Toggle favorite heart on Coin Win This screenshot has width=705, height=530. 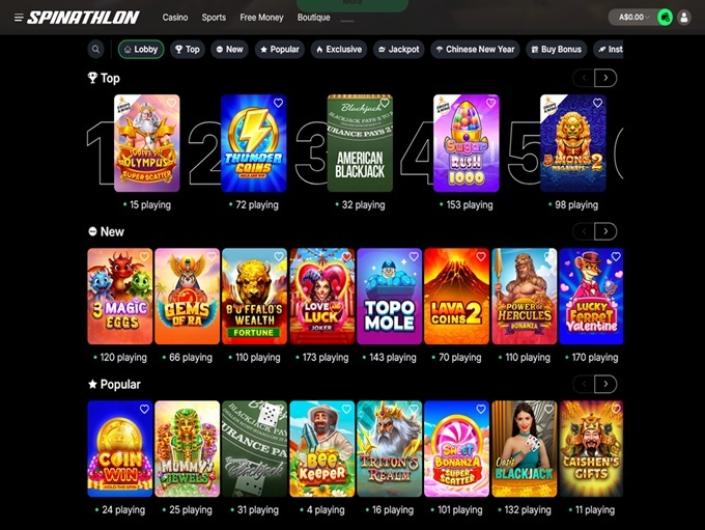144,409
